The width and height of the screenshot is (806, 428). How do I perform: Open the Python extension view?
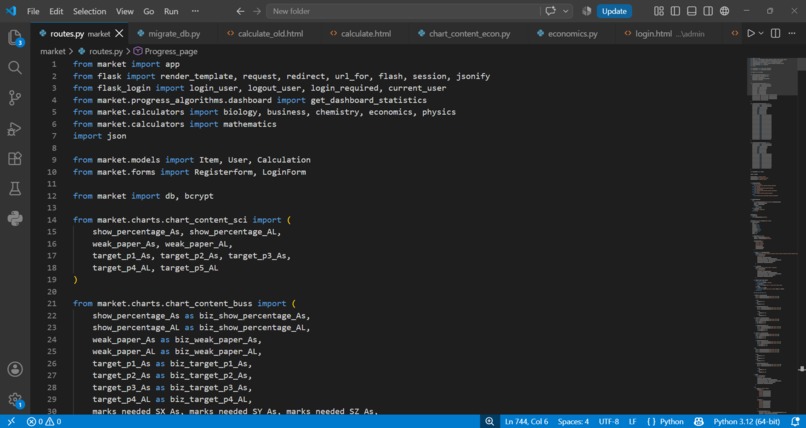(x=15, y=219)
